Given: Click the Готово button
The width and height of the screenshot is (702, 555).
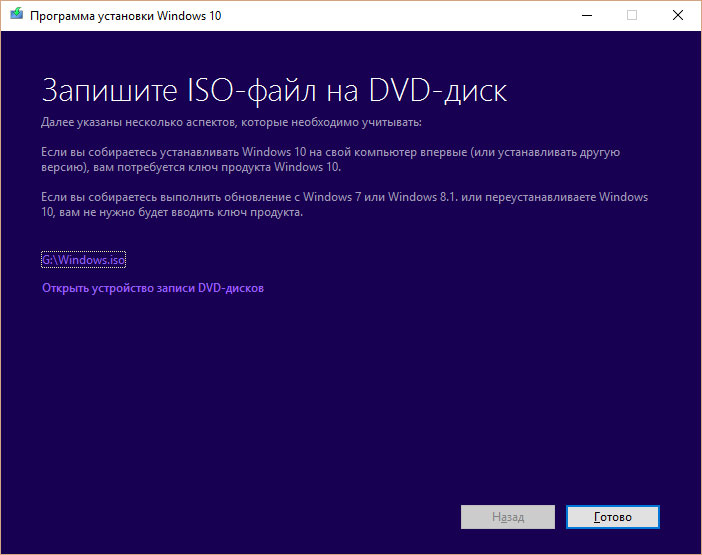Looking at the screenshot, I should (612, 517).
